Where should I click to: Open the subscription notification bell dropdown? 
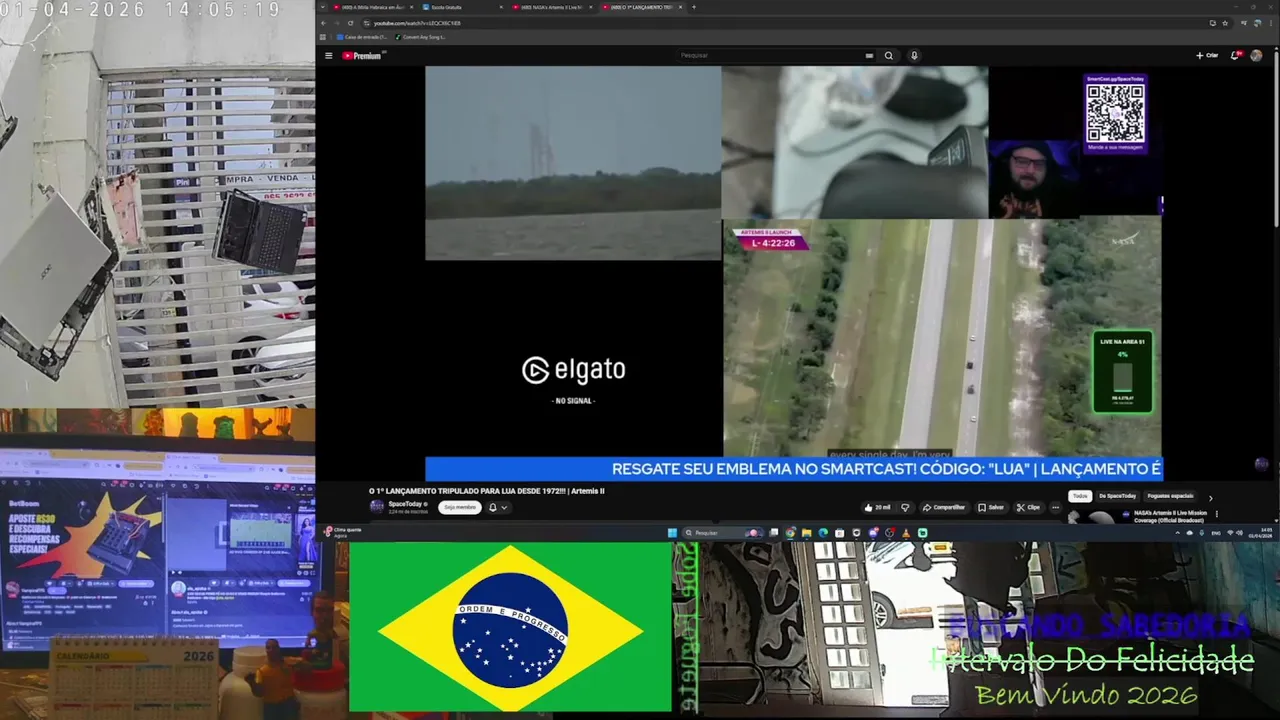497,507
